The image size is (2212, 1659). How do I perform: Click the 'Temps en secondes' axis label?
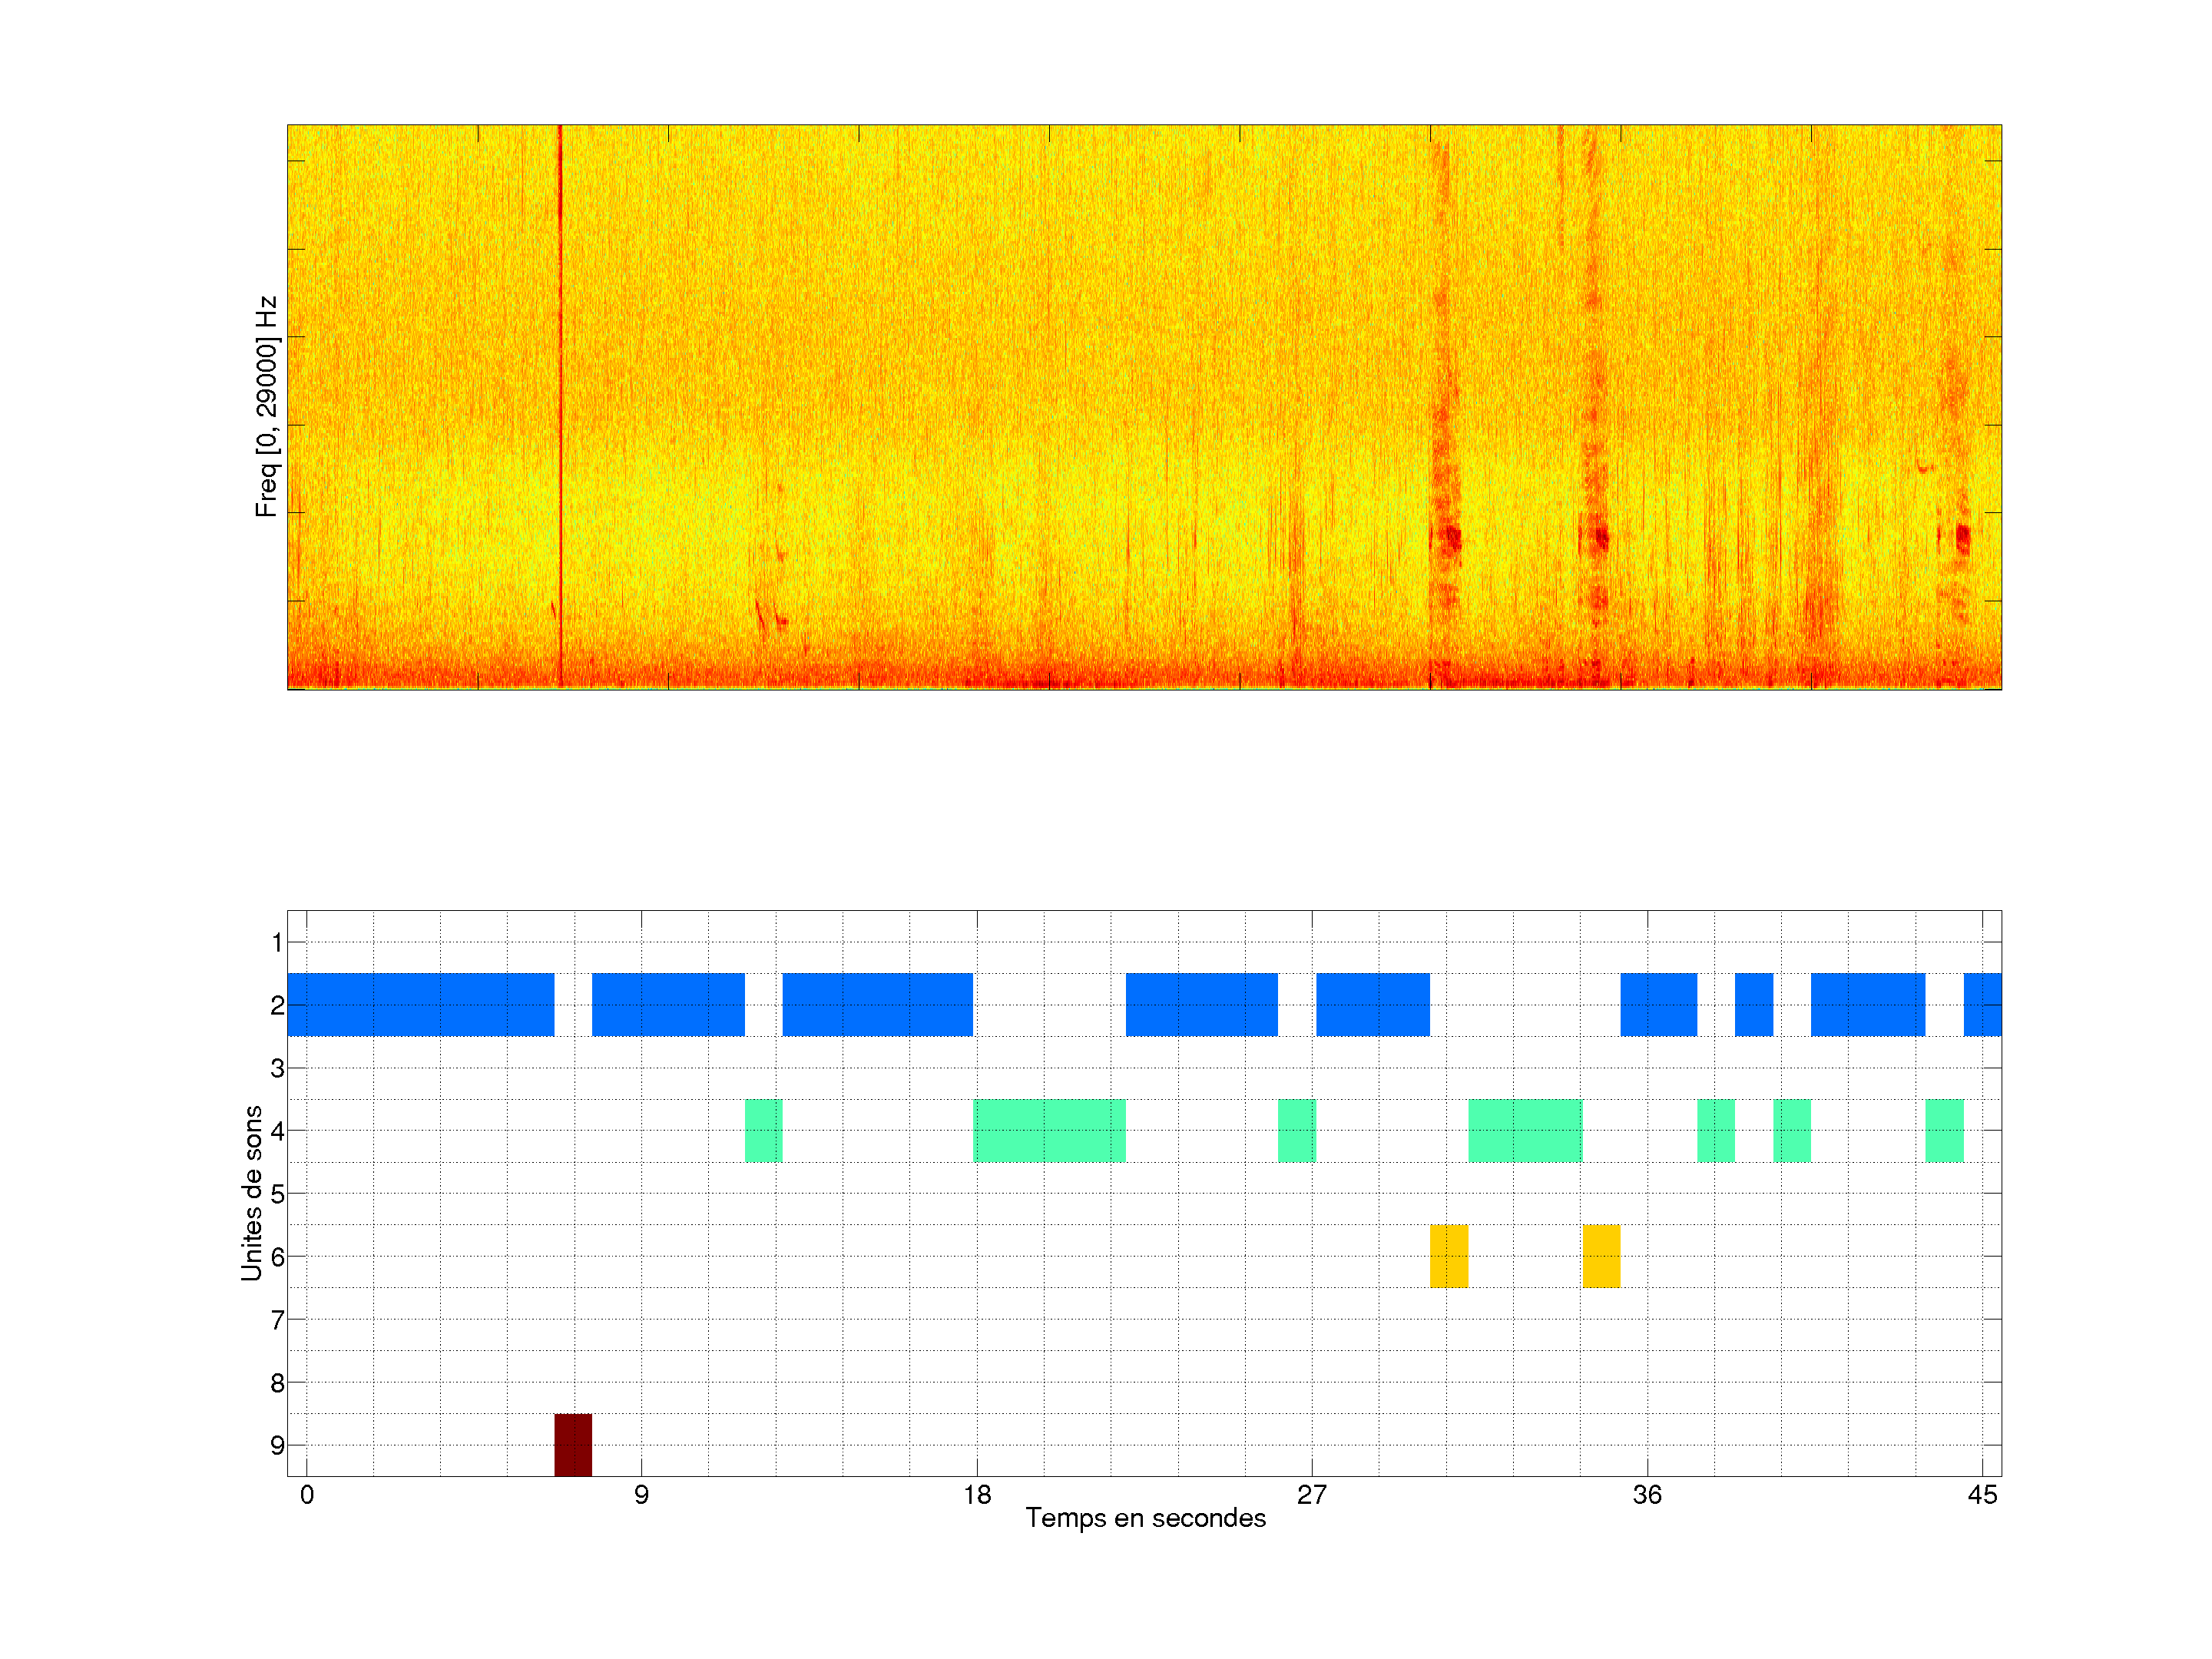pyautogui.click(x=1145, y=1518)
